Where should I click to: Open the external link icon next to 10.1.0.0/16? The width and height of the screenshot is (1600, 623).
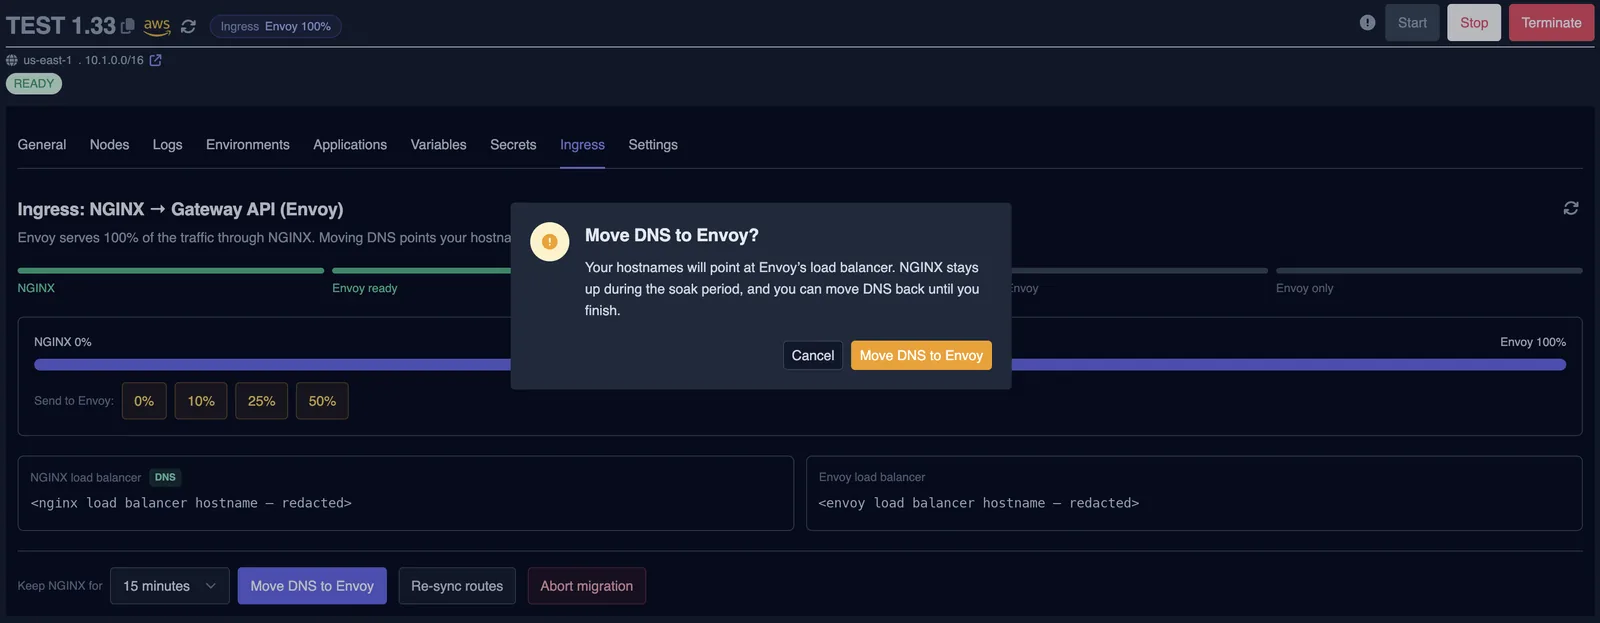click(x=155, y=60)
